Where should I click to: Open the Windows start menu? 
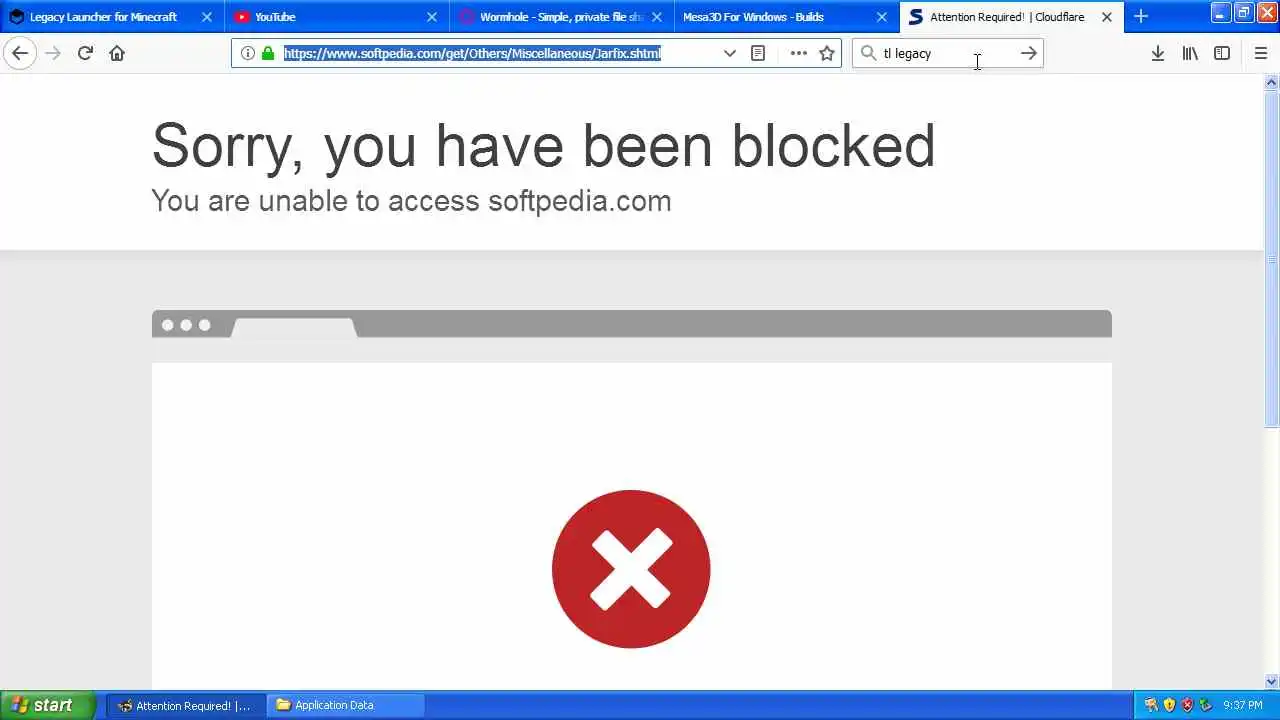(48, 705)
